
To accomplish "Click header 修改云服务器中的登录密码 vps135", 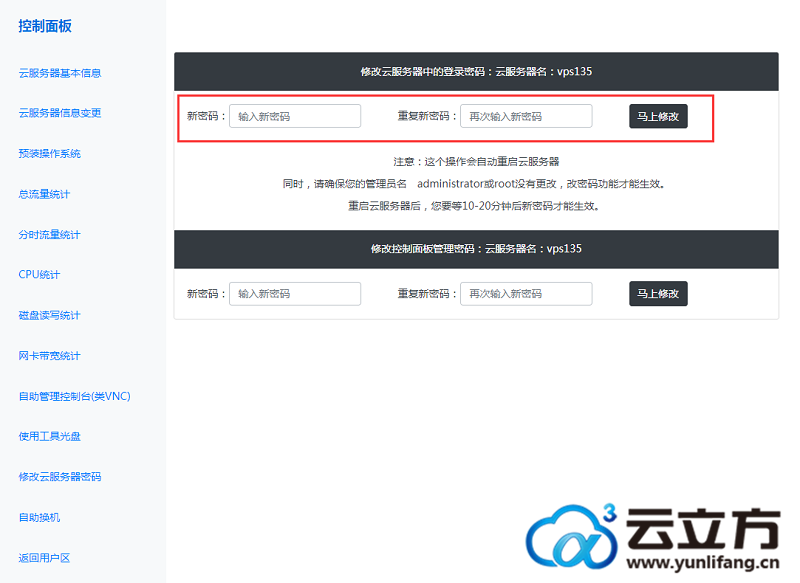I will pyautogui.click(x=476, y=71).
